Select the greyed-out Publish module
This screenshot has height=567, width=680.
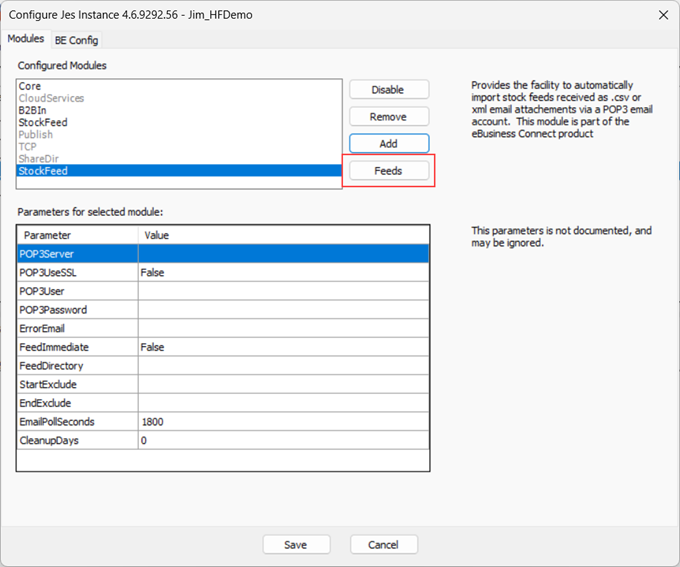35,135
